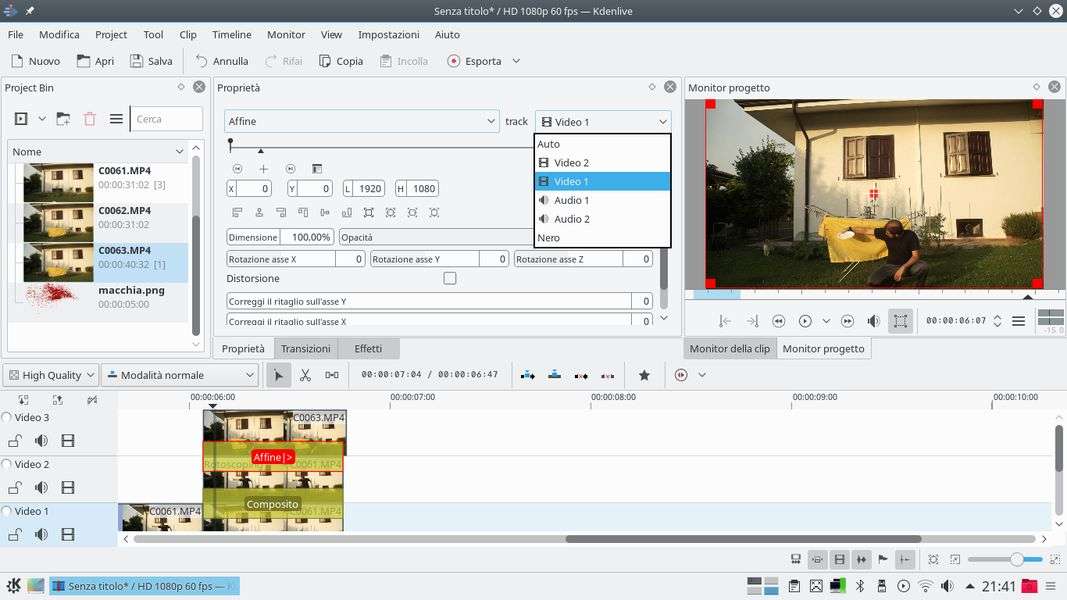Adjust the timeline zoom slider

[x=1016, y=559]
